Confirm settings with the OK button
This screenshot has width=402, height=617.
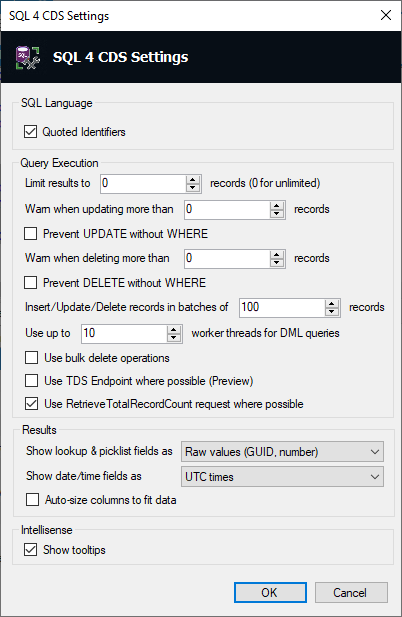270,593
